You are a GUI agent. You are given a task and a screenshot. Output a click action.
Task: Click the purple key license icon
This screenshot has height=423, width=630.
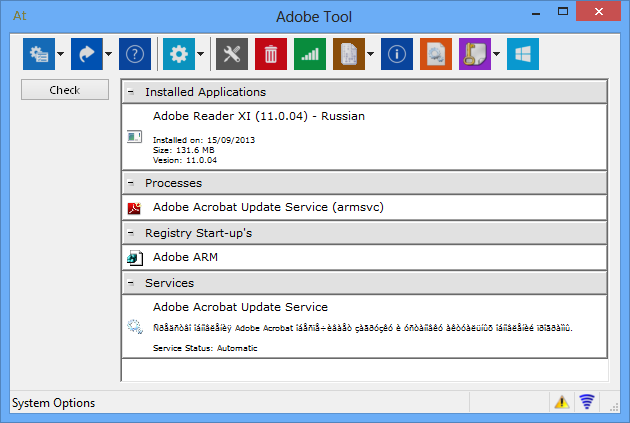pos(475,54)
